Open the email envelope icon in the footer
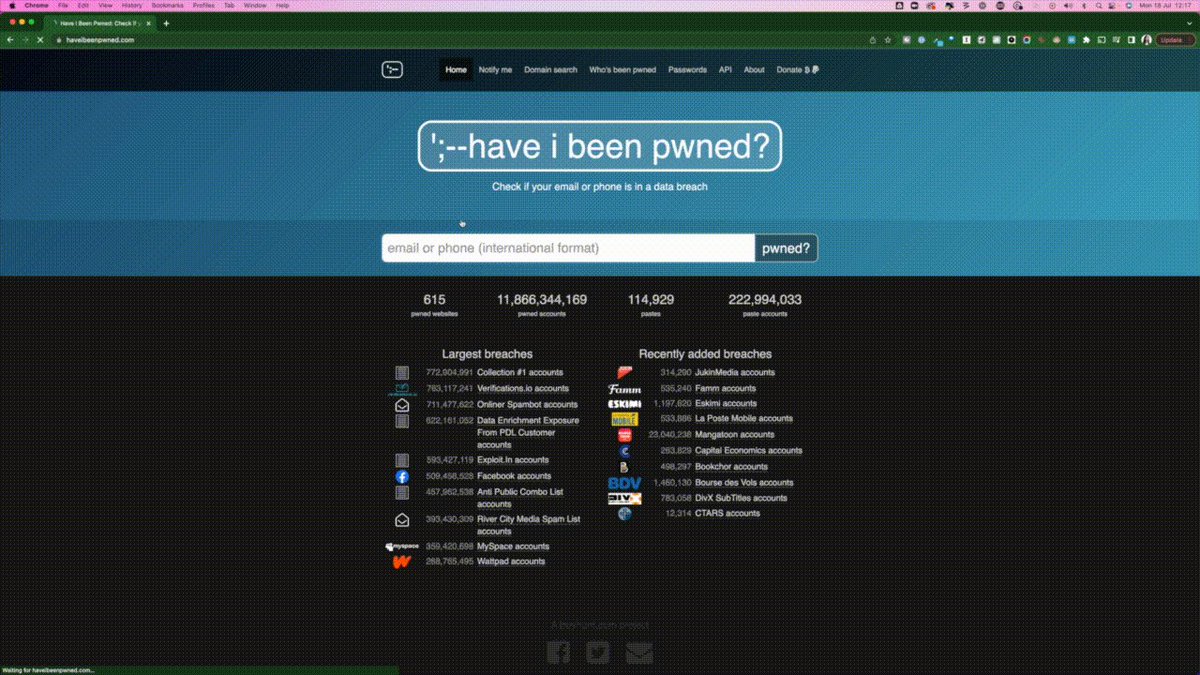The width and height of the screenshot is (1200, 675). [x=640, y=652]
